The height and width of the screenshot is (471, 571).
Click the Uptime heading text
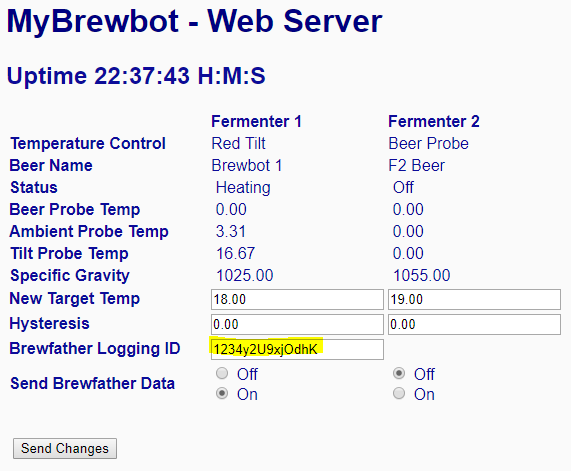tap(136, 76)
